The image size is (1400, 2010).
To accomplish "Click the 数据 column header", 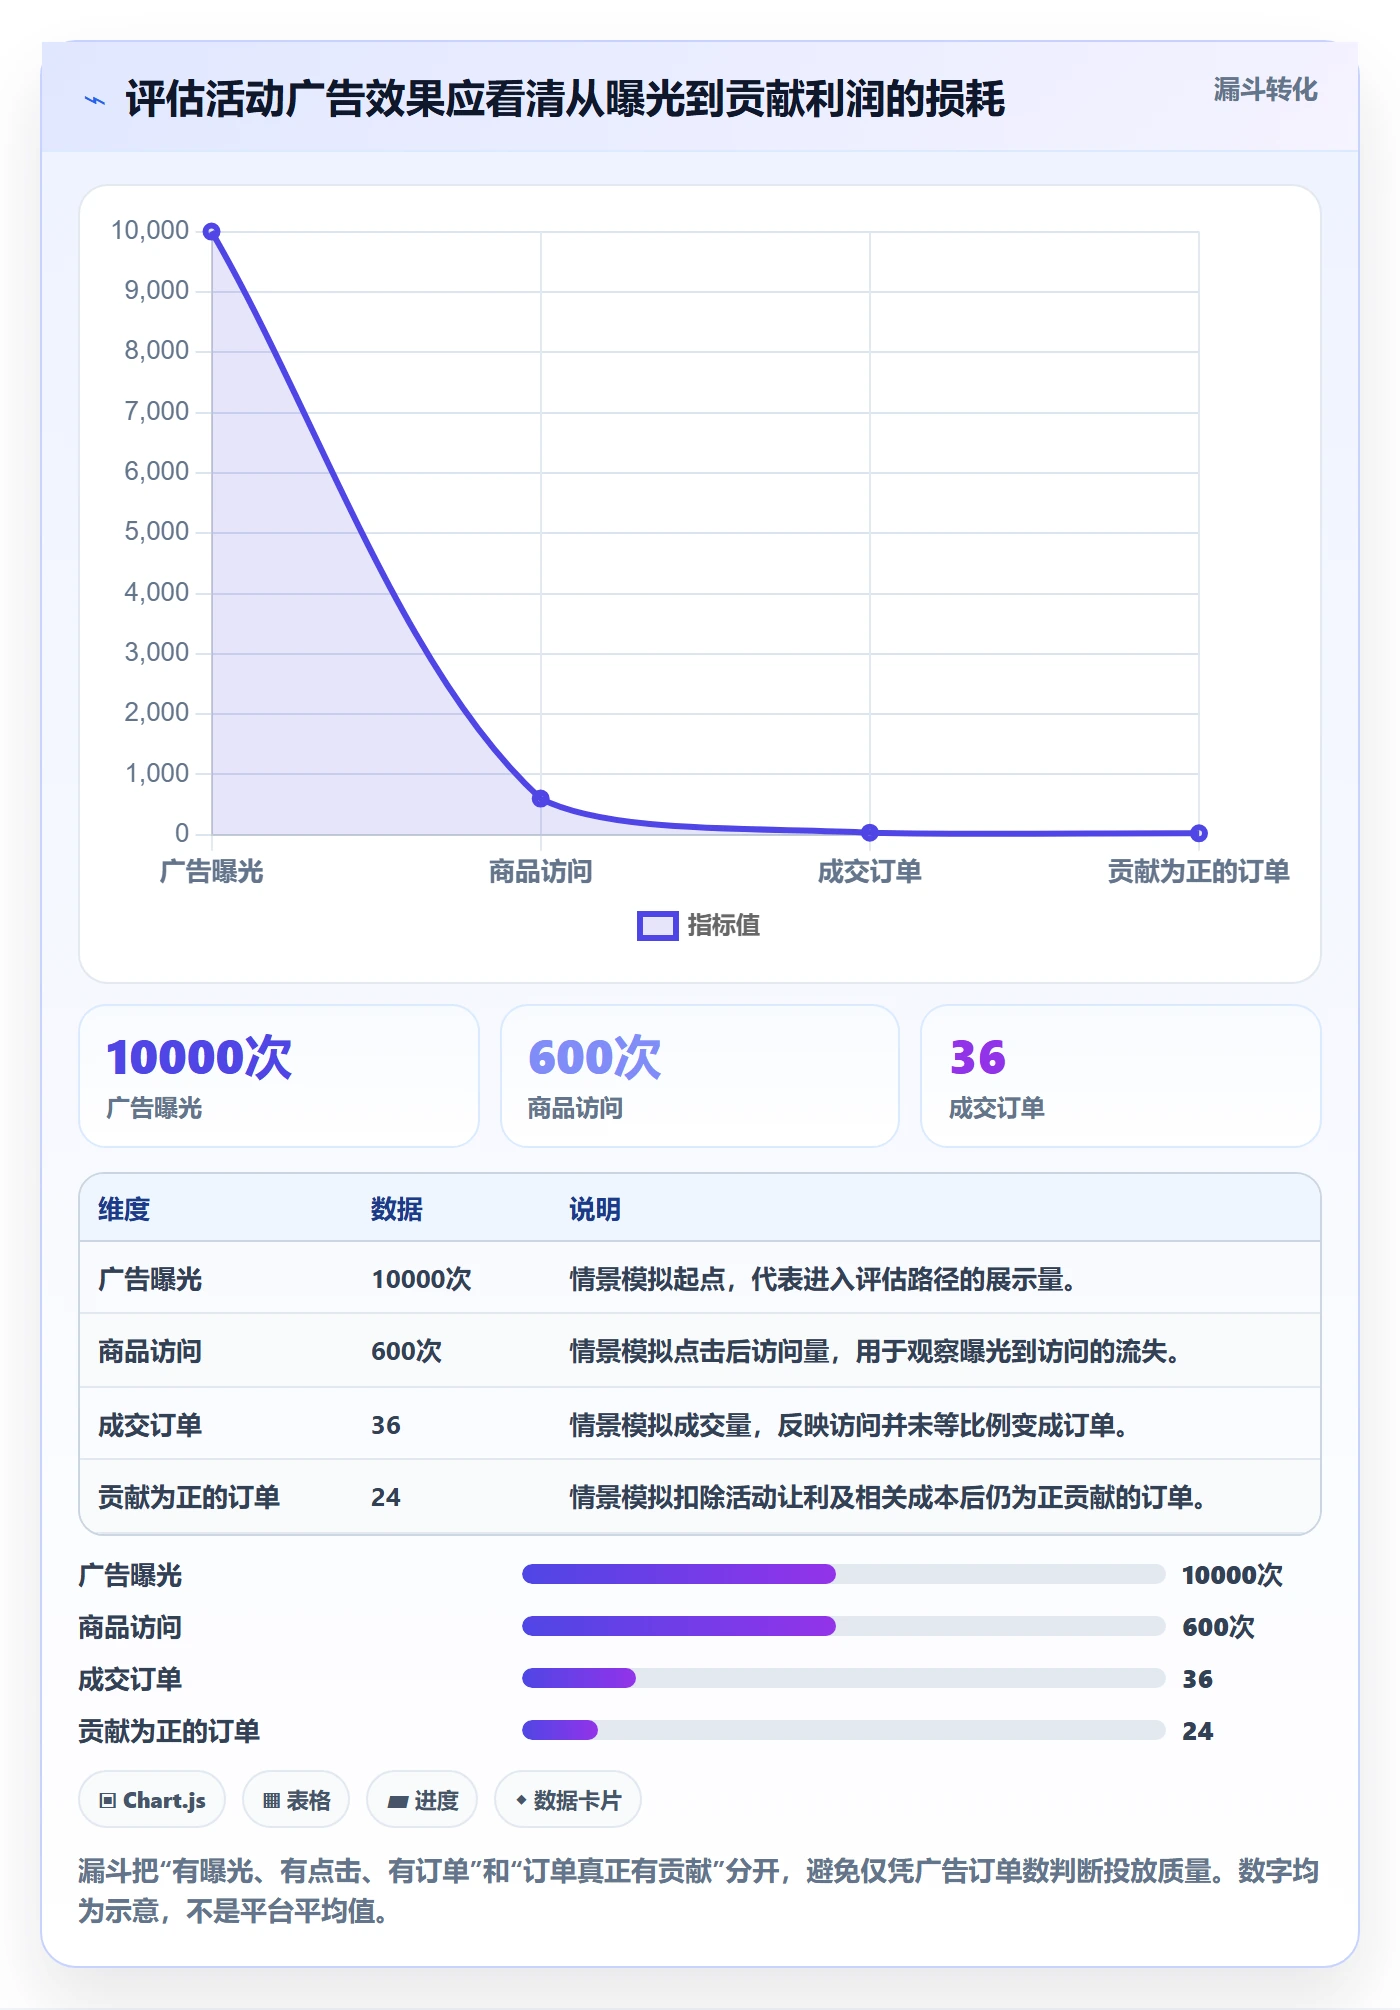I will pyautogui.click(x=397, y=1209).
